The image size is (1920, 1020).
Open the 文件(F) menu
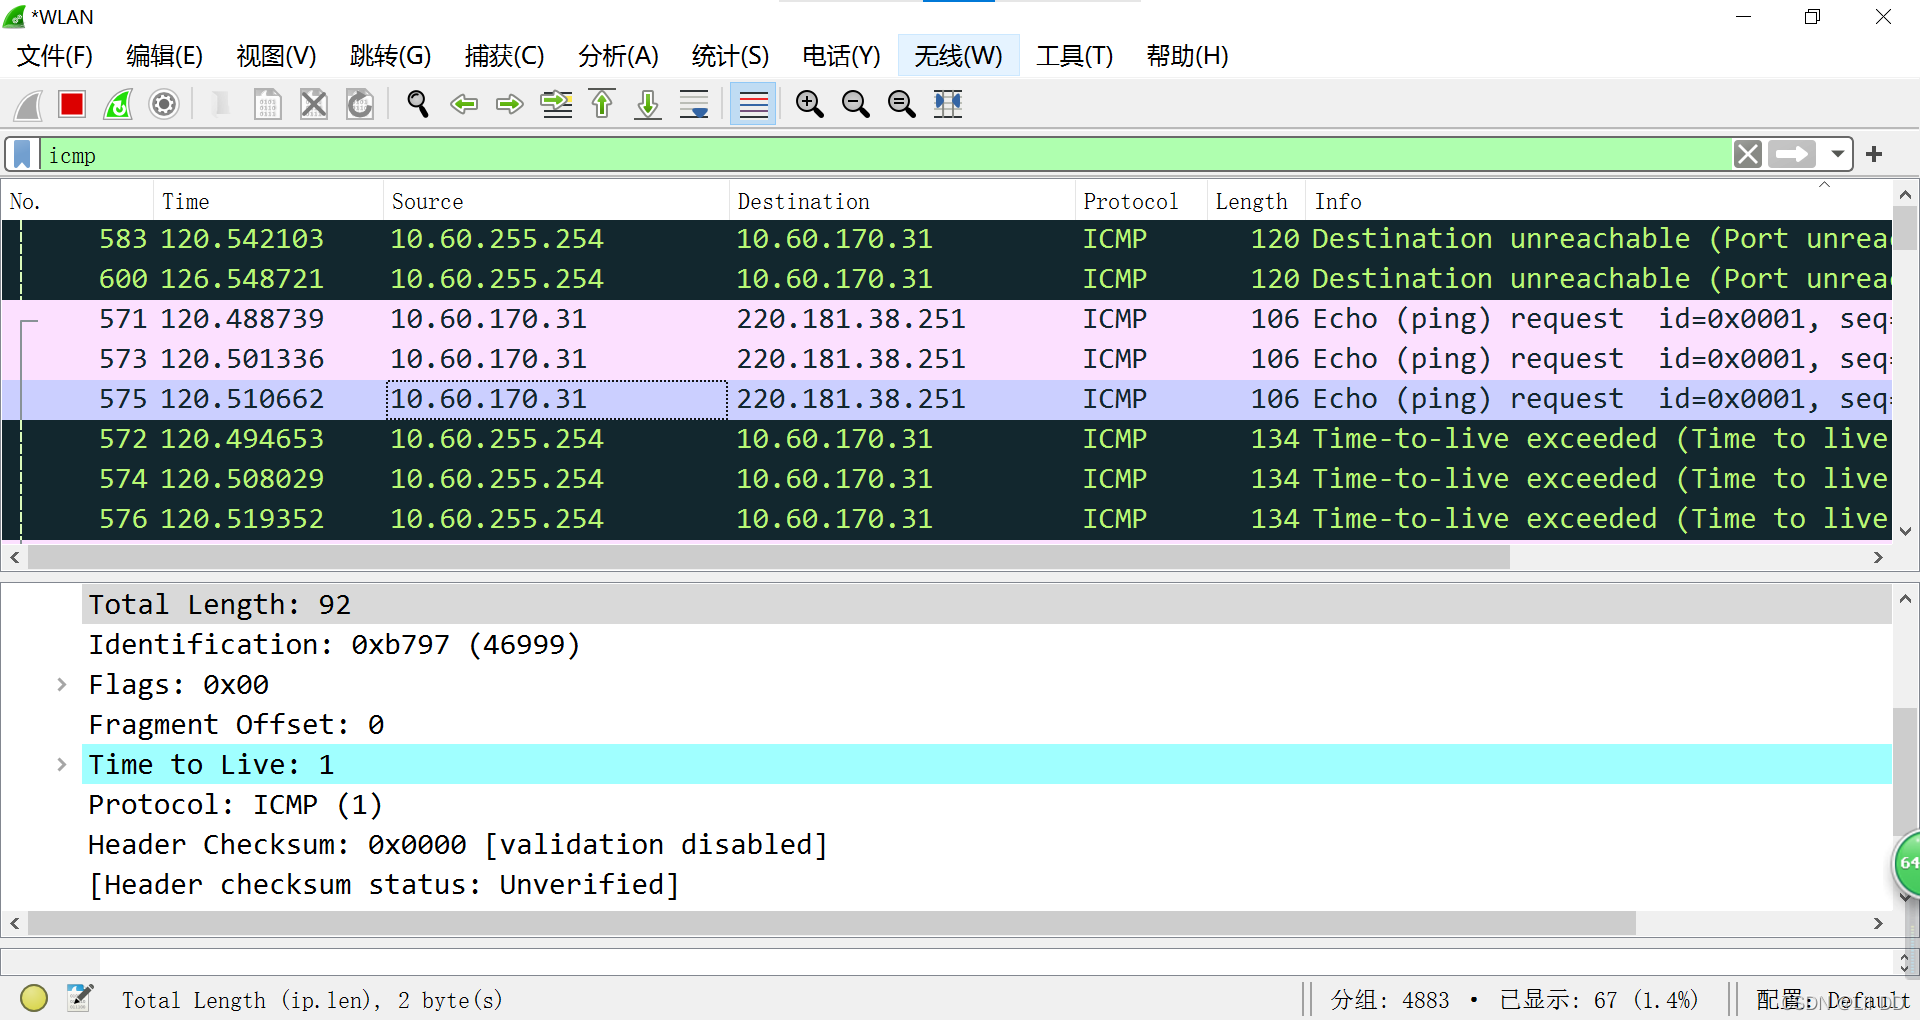55,56
